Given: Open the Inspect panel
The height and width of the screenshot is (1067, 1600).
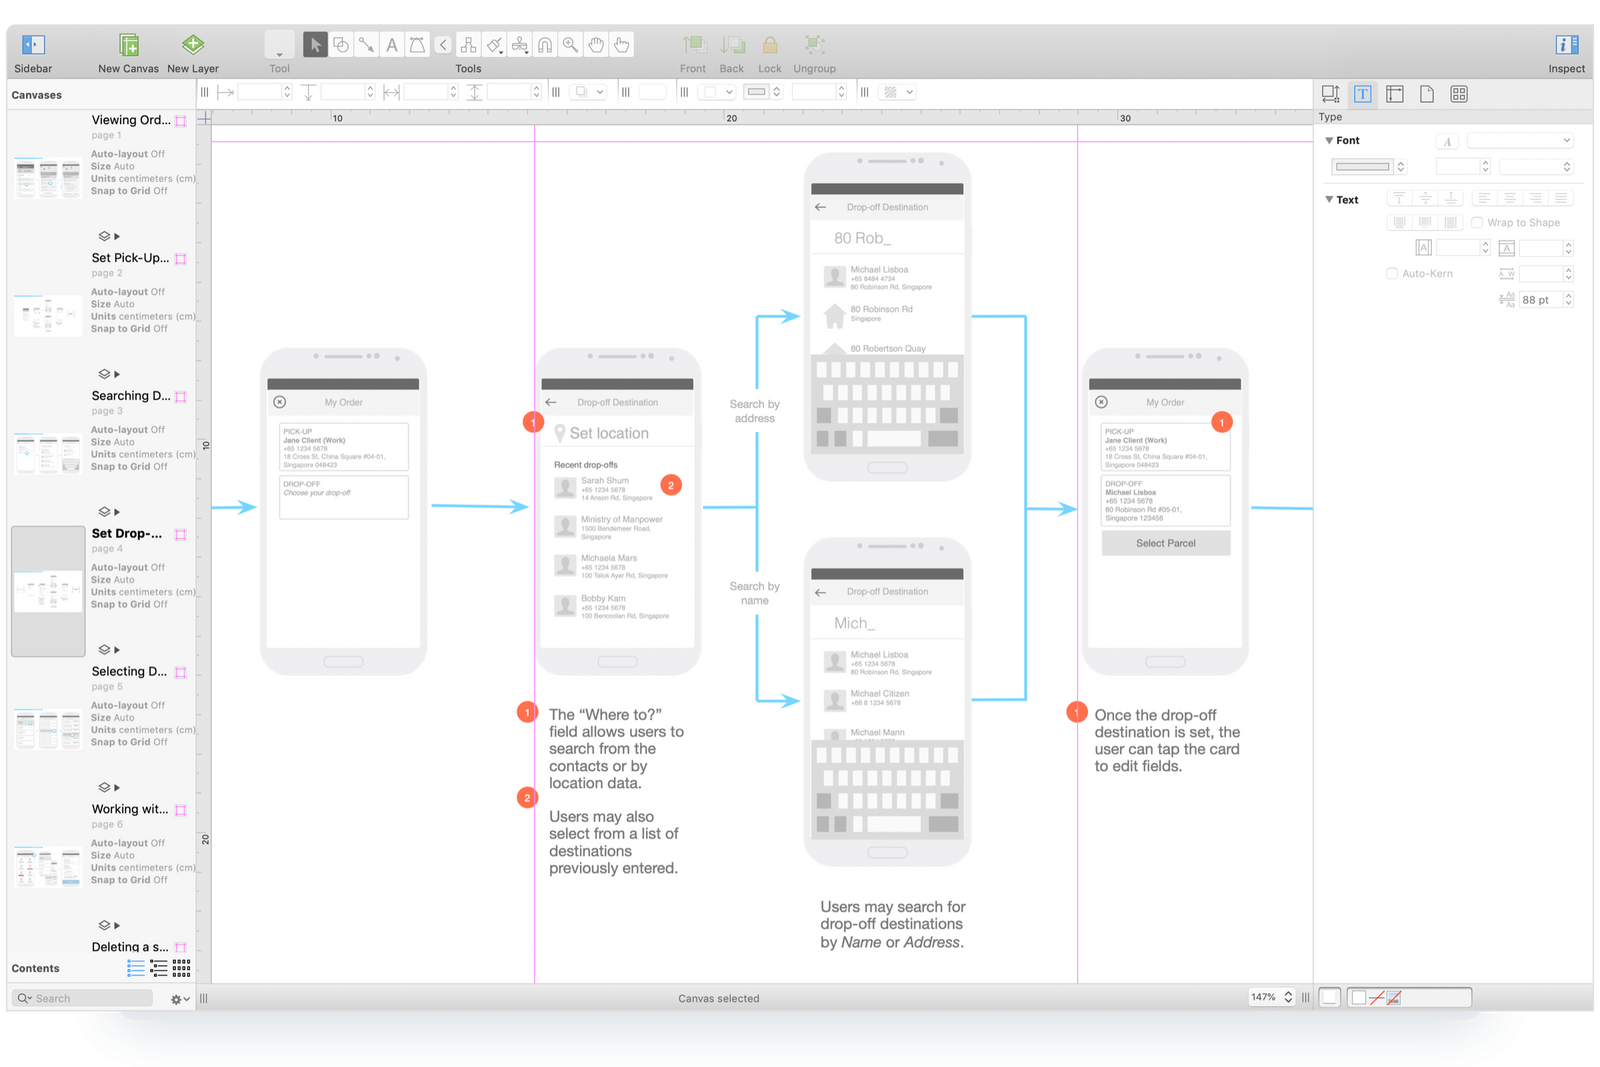Looking at the screenshot, I should pyautogui.click(x=1567, y=45).
